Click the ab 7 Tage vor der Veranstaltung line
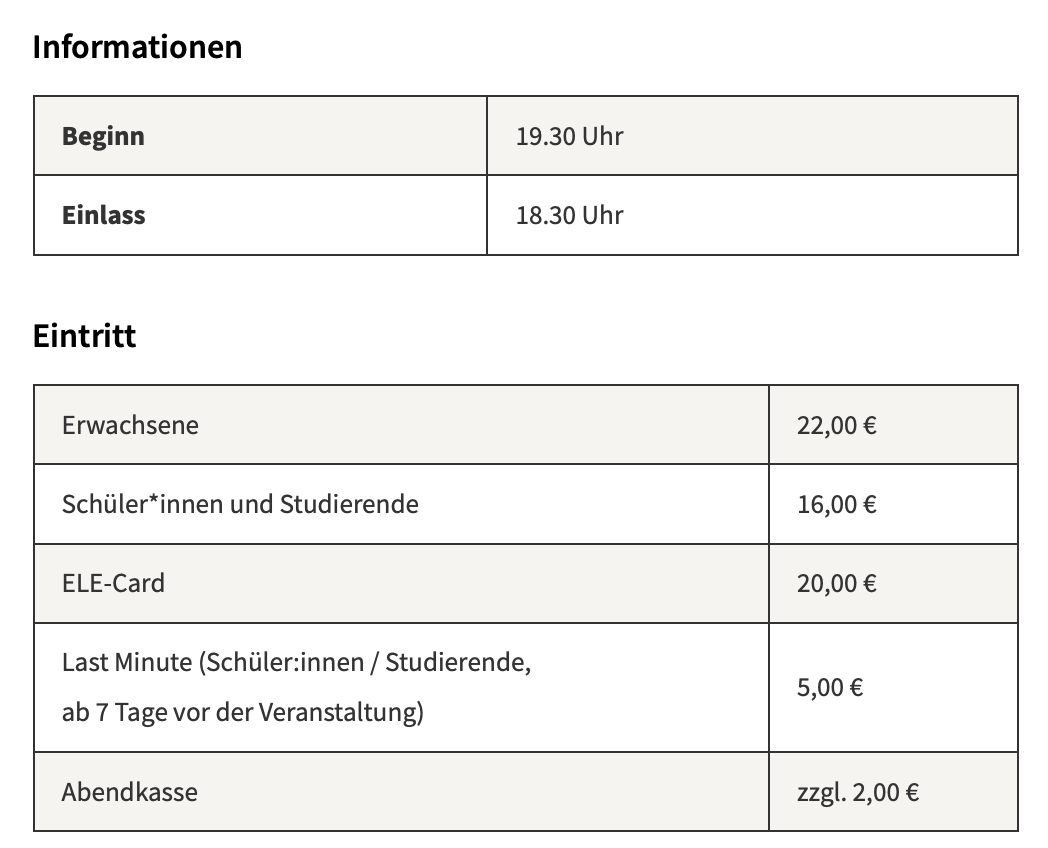Image resolution: width=1048 pixels, height=848 pixels. click(x=243, y=712)
